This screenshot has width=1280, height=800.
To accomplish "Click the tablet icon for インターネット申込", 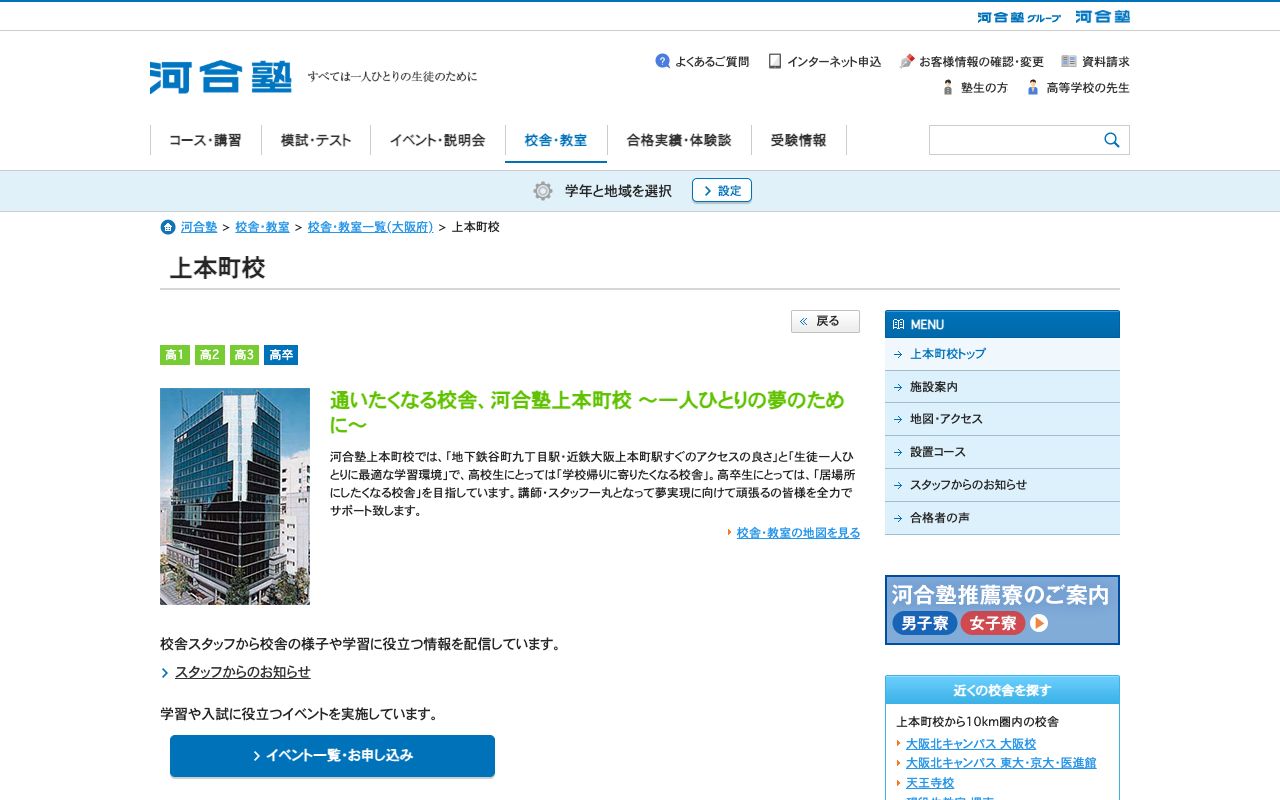I will (775, 61).
